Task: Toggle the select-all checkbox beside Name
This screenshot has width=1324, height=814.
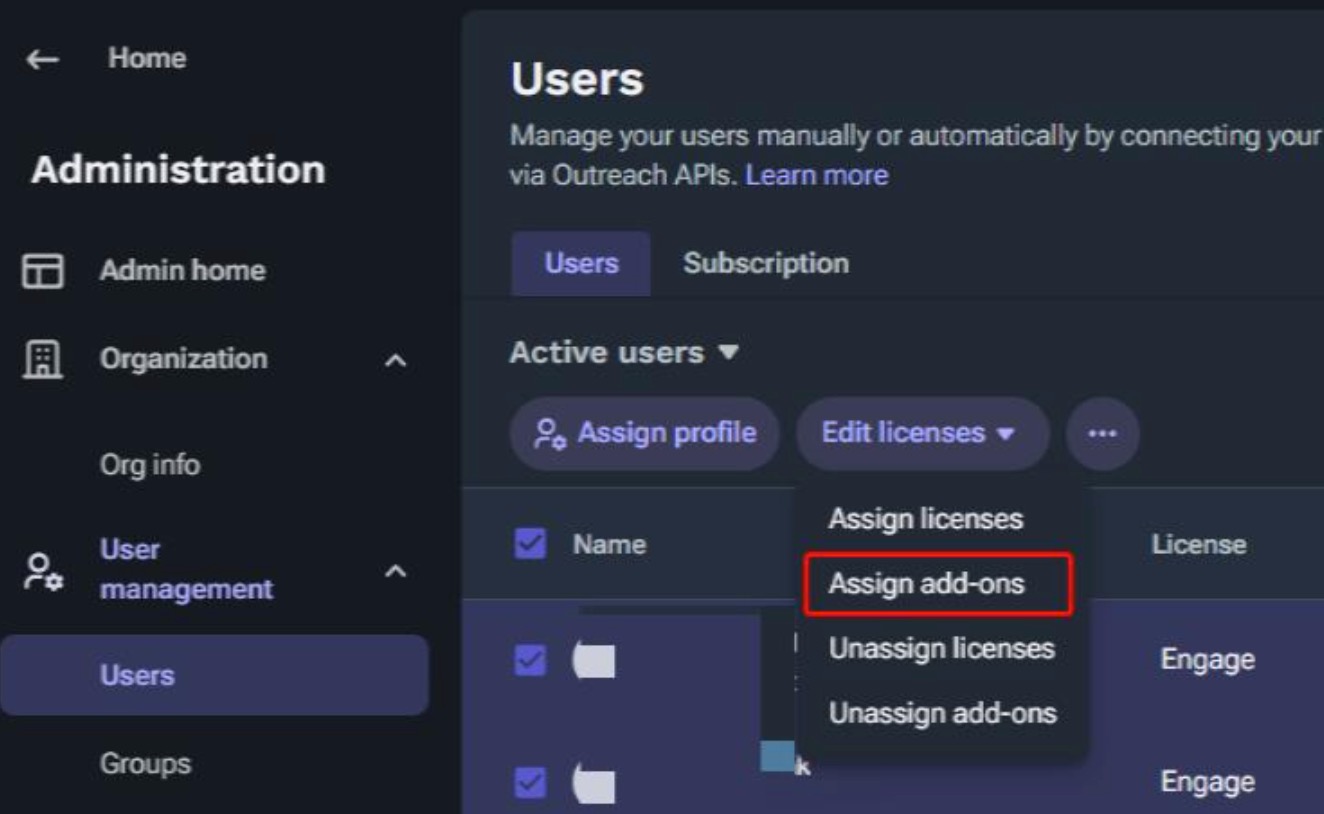Action: pos(530,545)
